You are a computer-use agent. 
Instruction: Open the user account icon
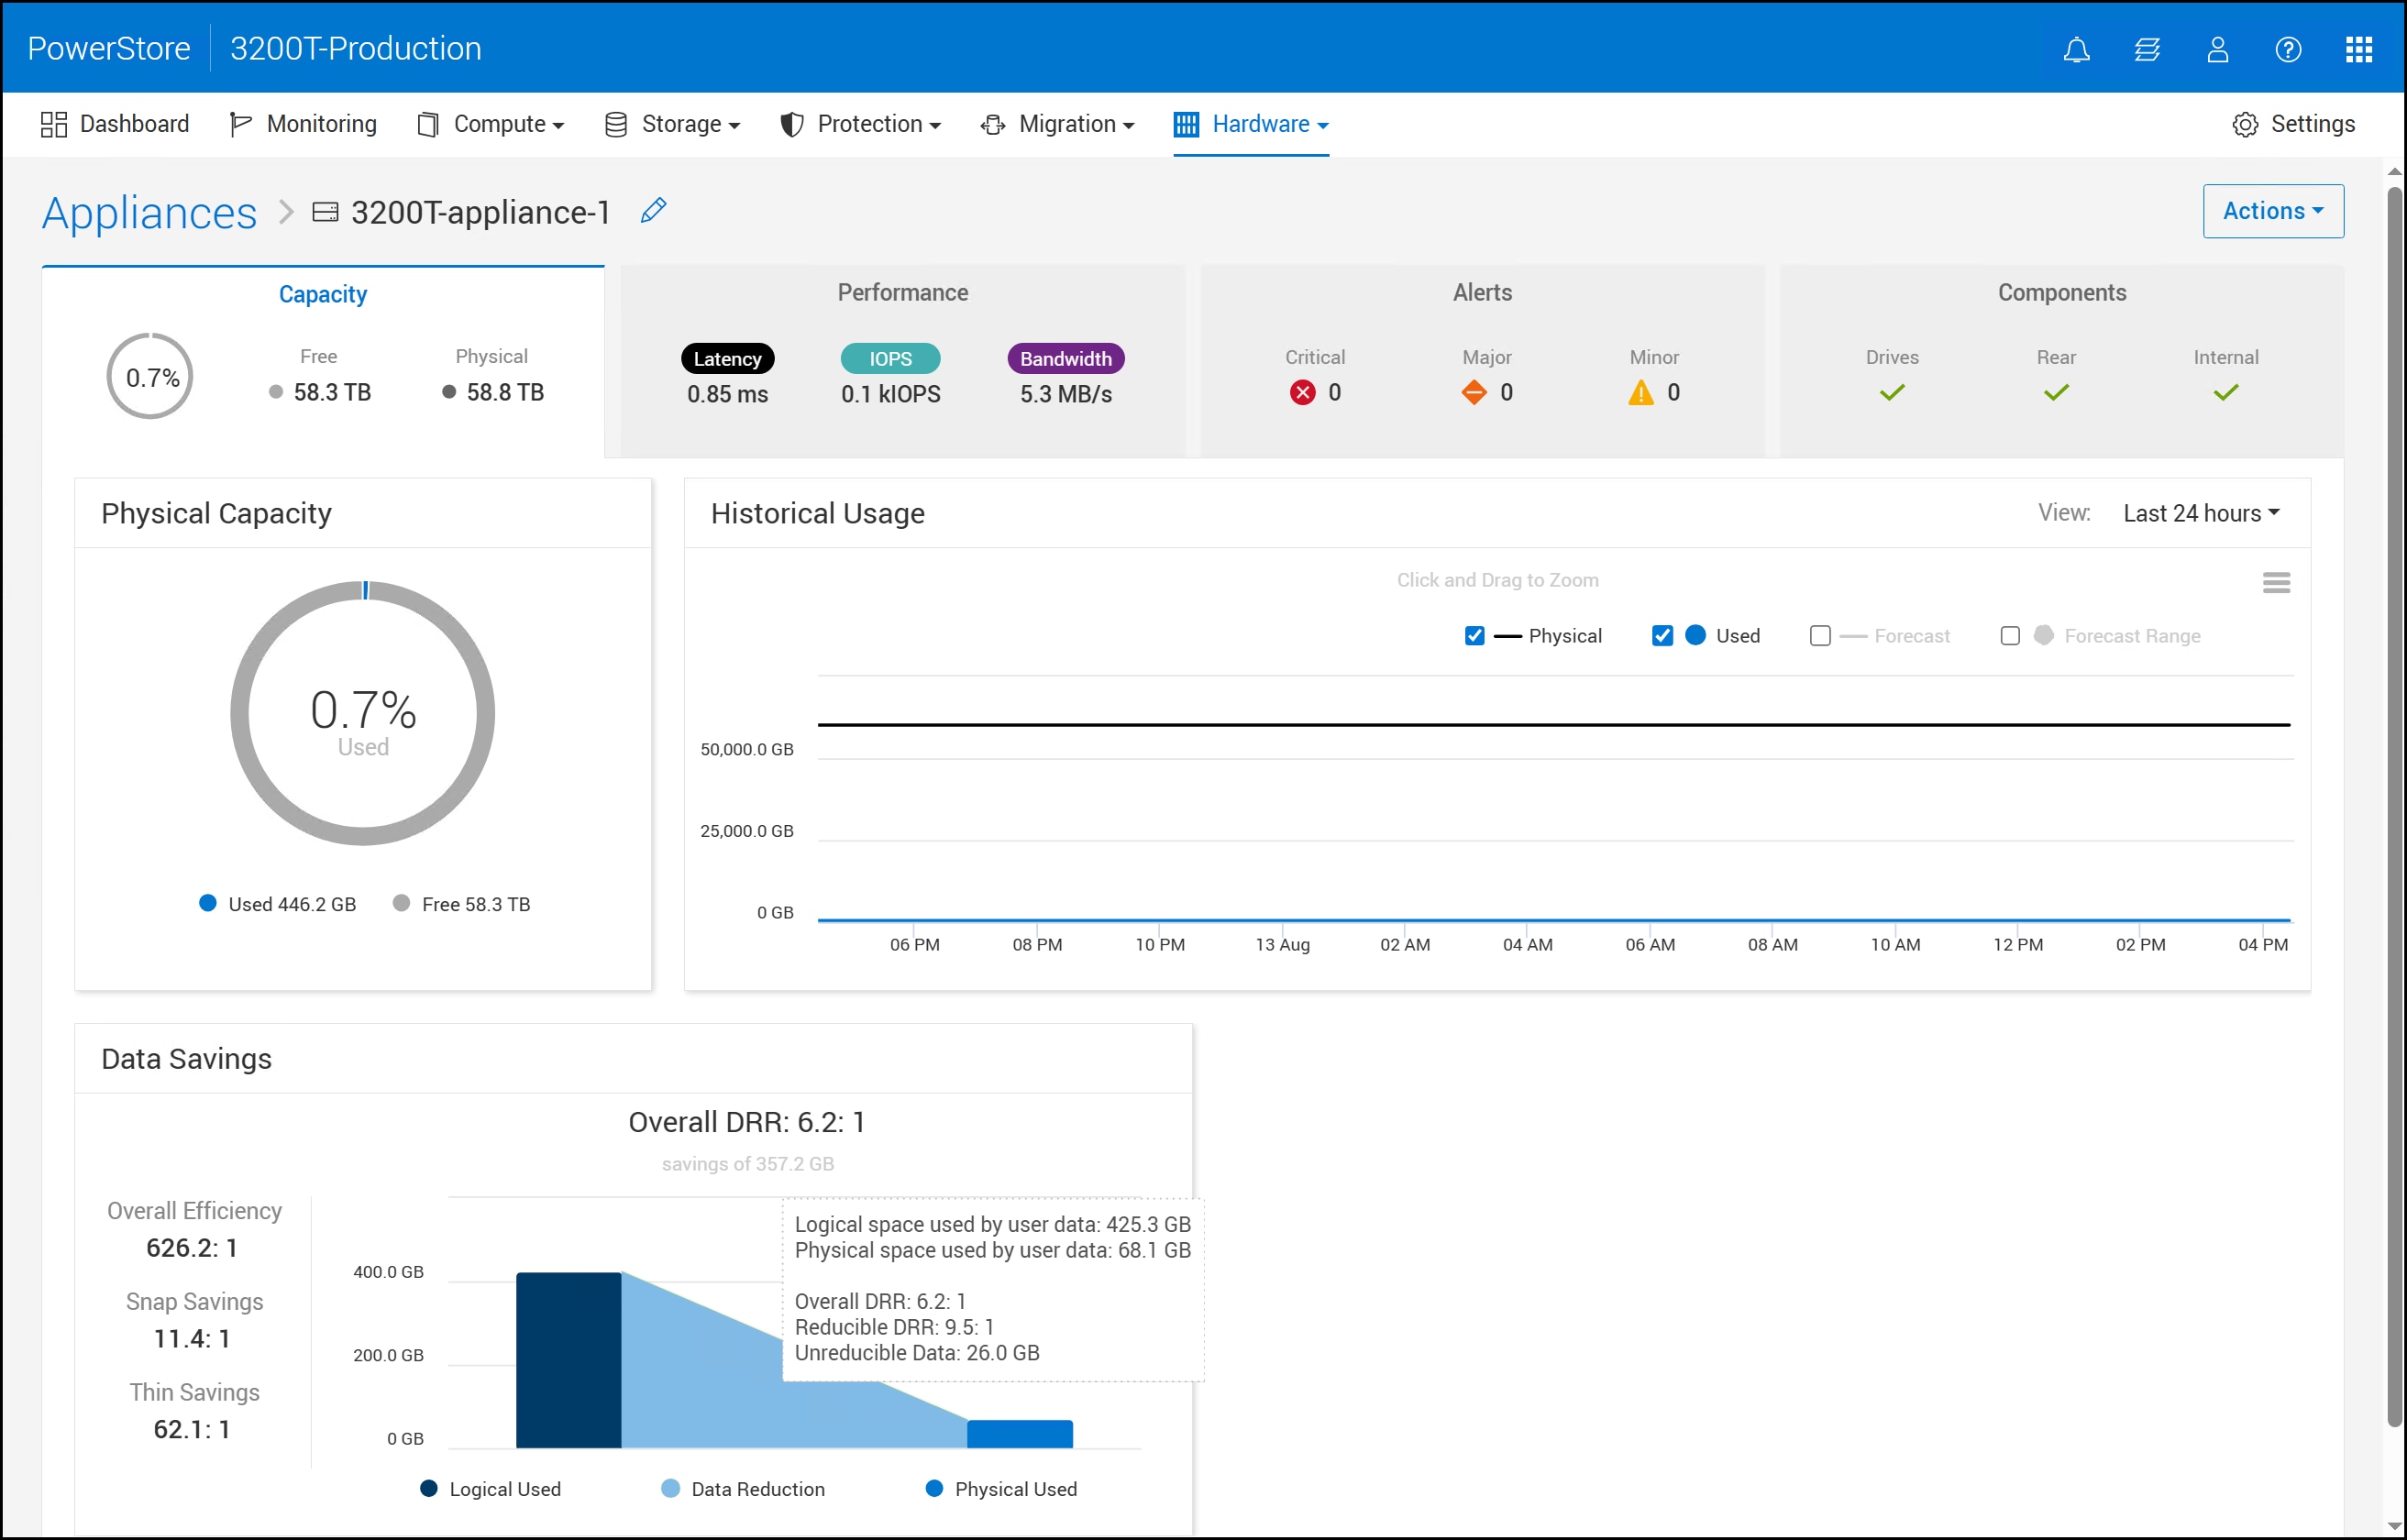pyautogui.click(x=2217, y=49)
